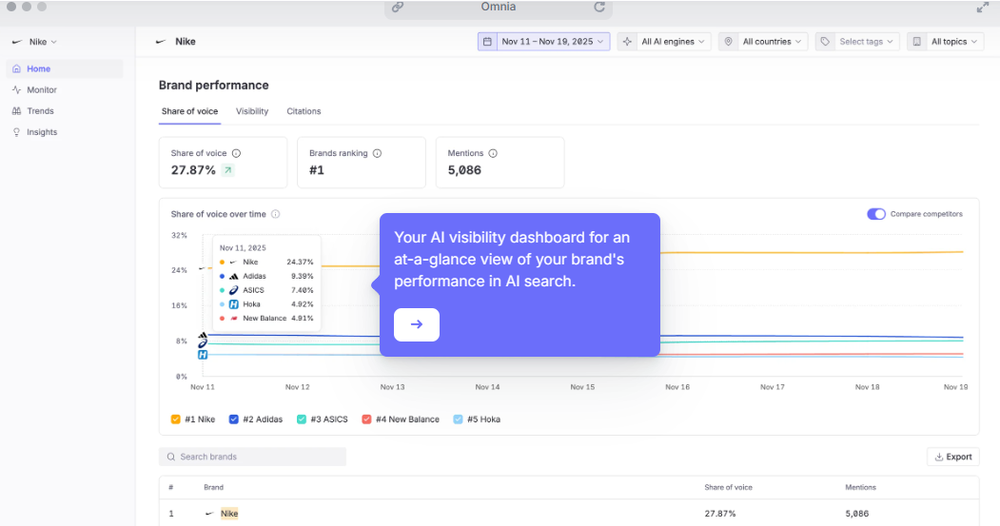Click the Export button
Screen dimensions: 1000x526
click(953, 457)
